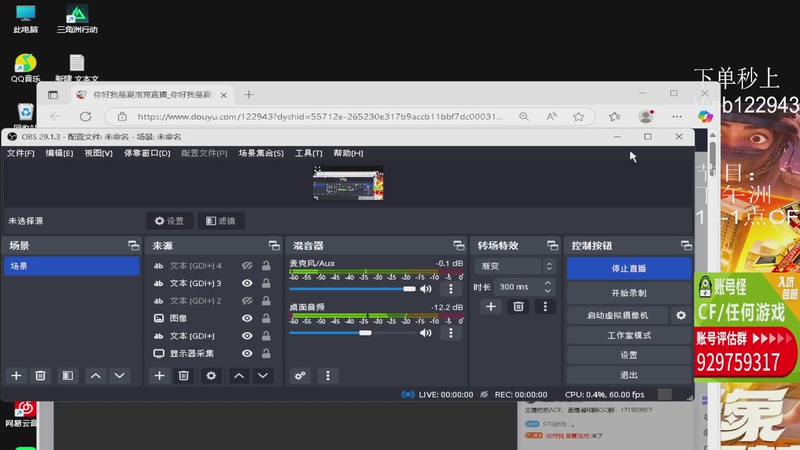Open the 帮助(H) menu
The height and width of the screenshot is (450, 800).
point(348,153)
